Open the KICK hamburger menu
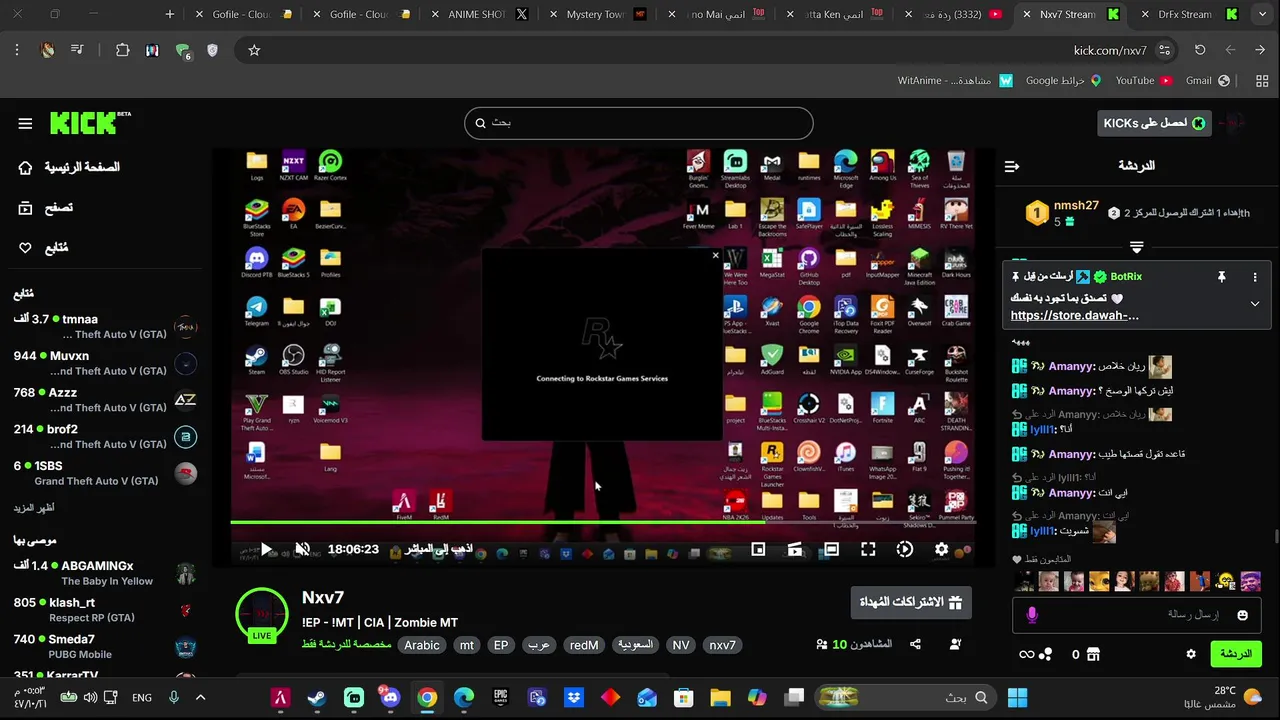 25,123
